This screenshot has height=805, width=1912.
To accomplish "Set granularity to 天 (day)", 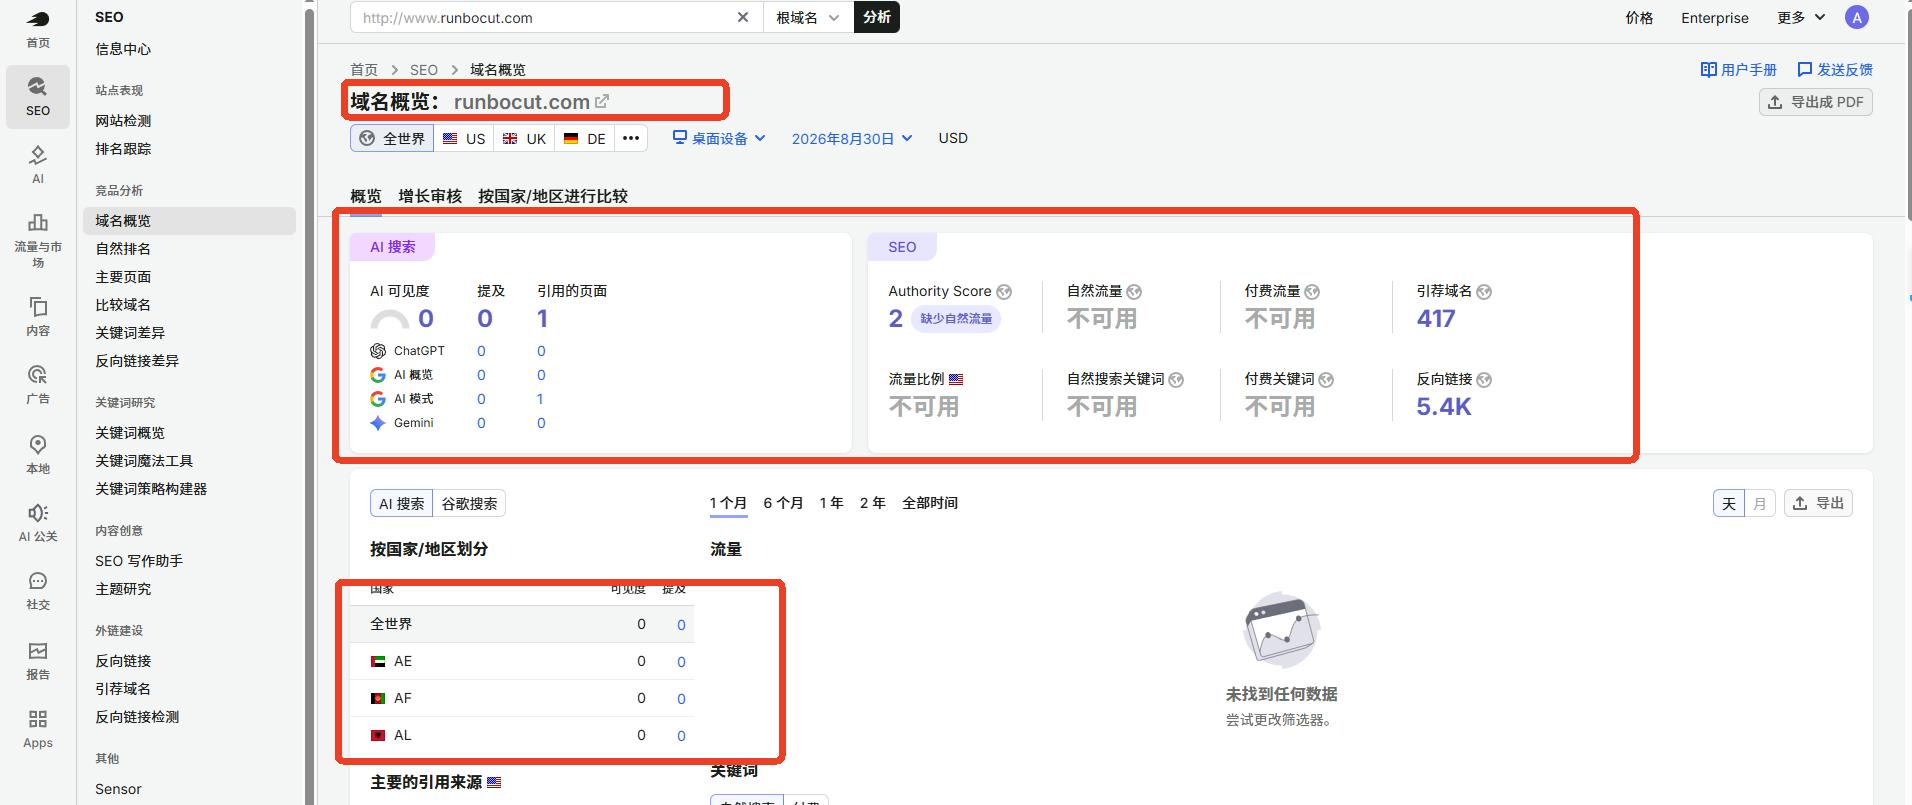I will pyautogui.click(x=1729, y=503).
